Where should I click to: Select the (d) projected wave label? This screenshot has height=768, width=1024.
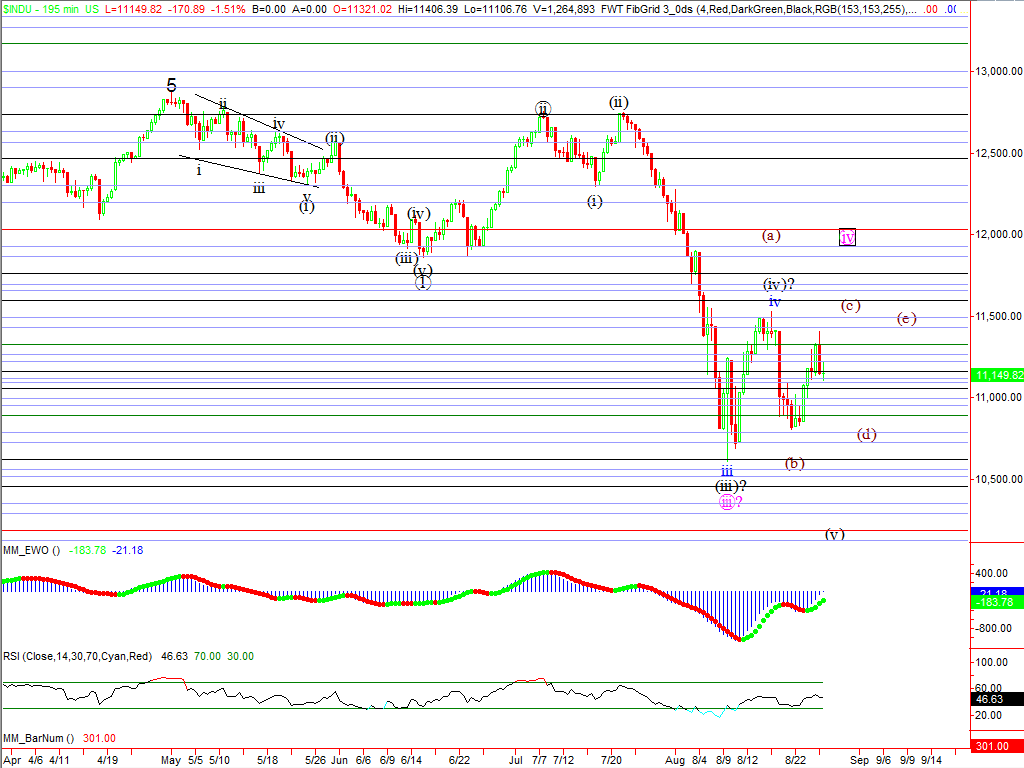click(866, 434)
